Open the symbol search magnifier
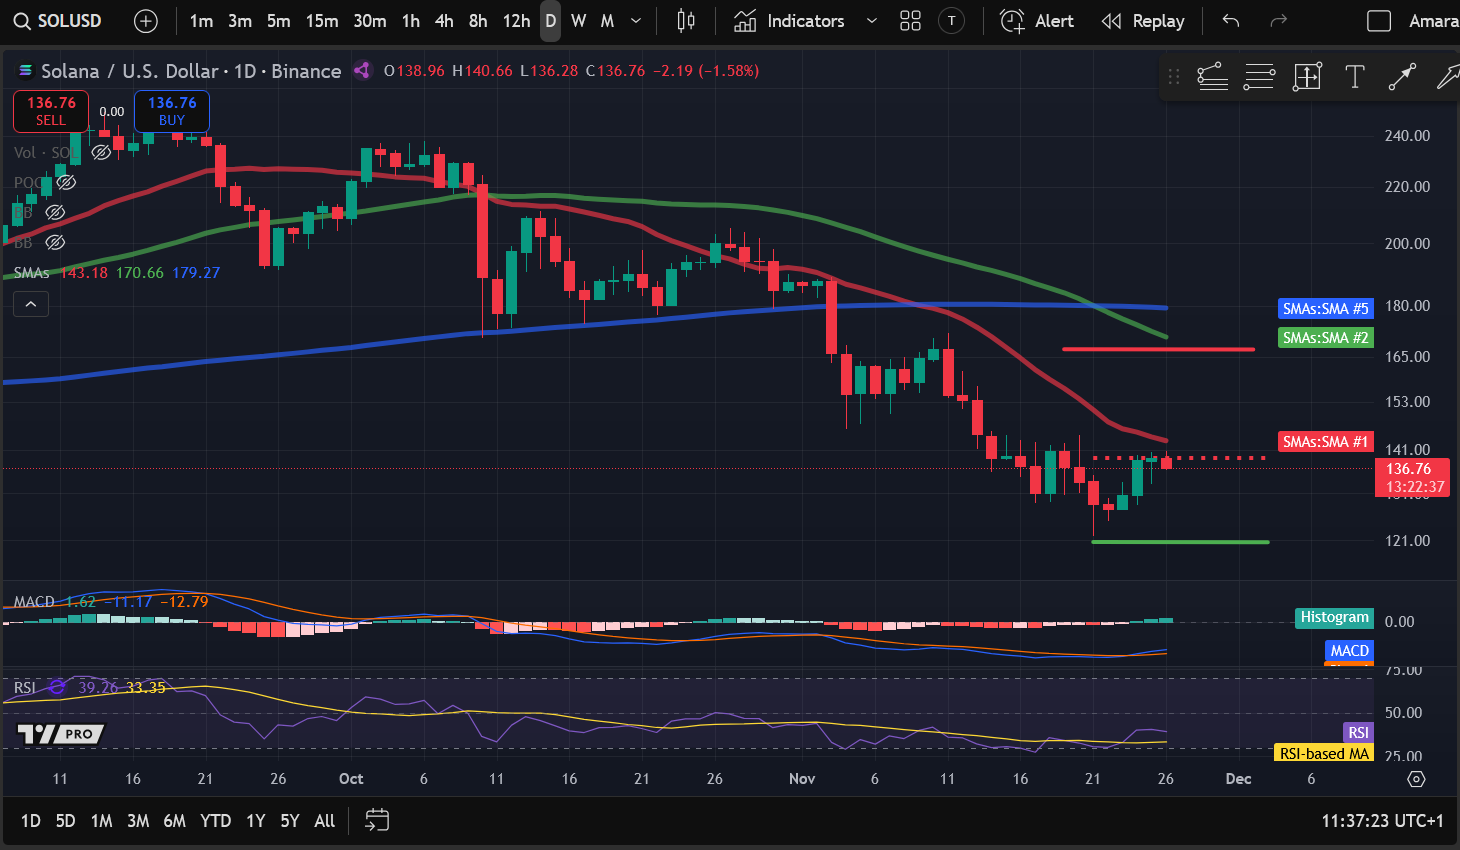 tap(21, 20)
